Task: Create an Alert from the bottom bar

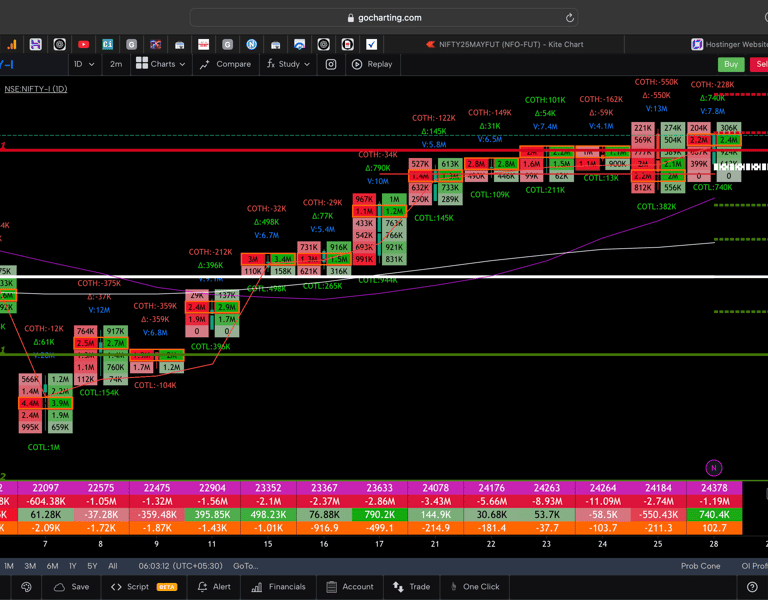Action: tap(214, 587)
